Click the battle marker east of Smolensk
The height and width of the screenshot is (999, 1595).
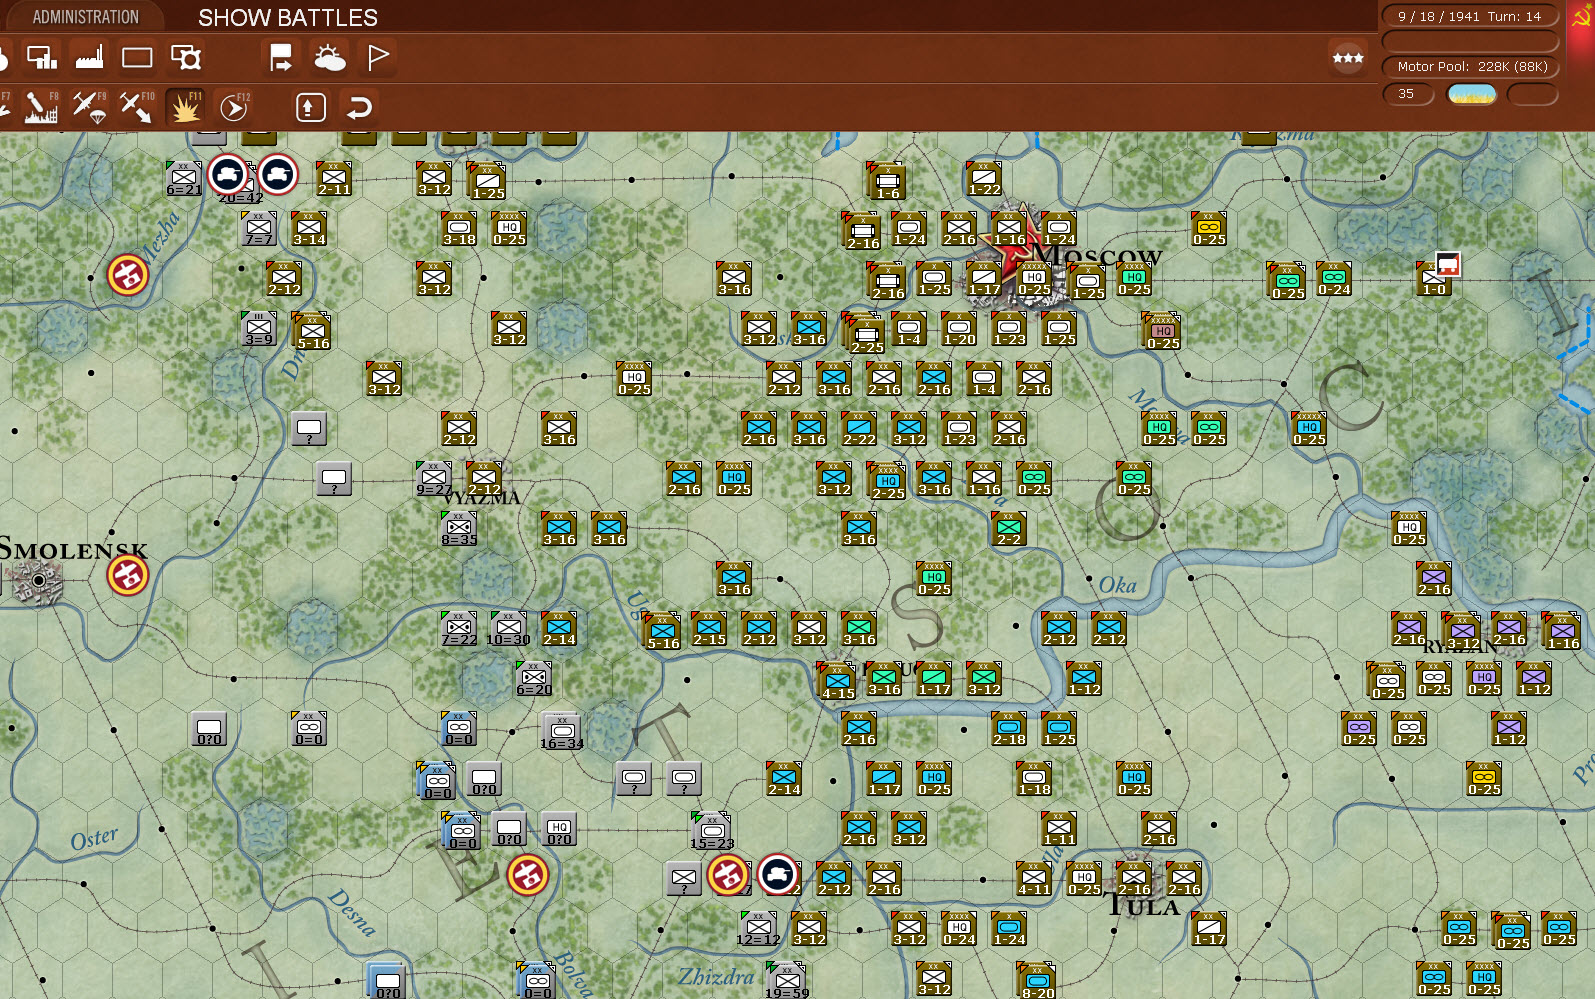coord(128,575)
